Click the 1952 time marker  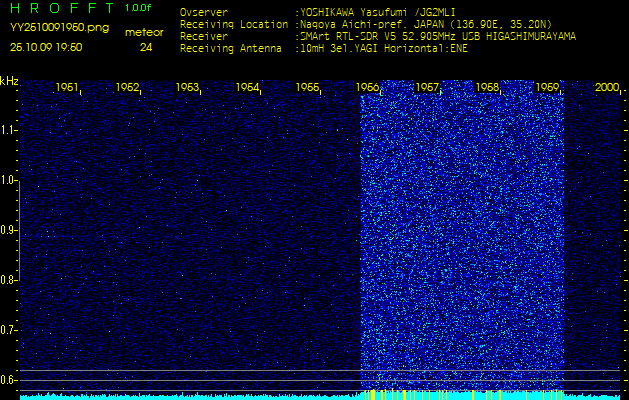tap(127, 87)
